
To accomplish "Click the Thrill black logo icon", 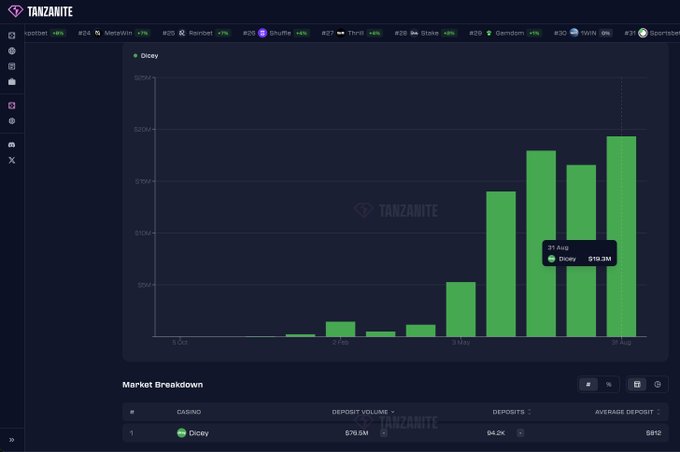I will (341, 33).
